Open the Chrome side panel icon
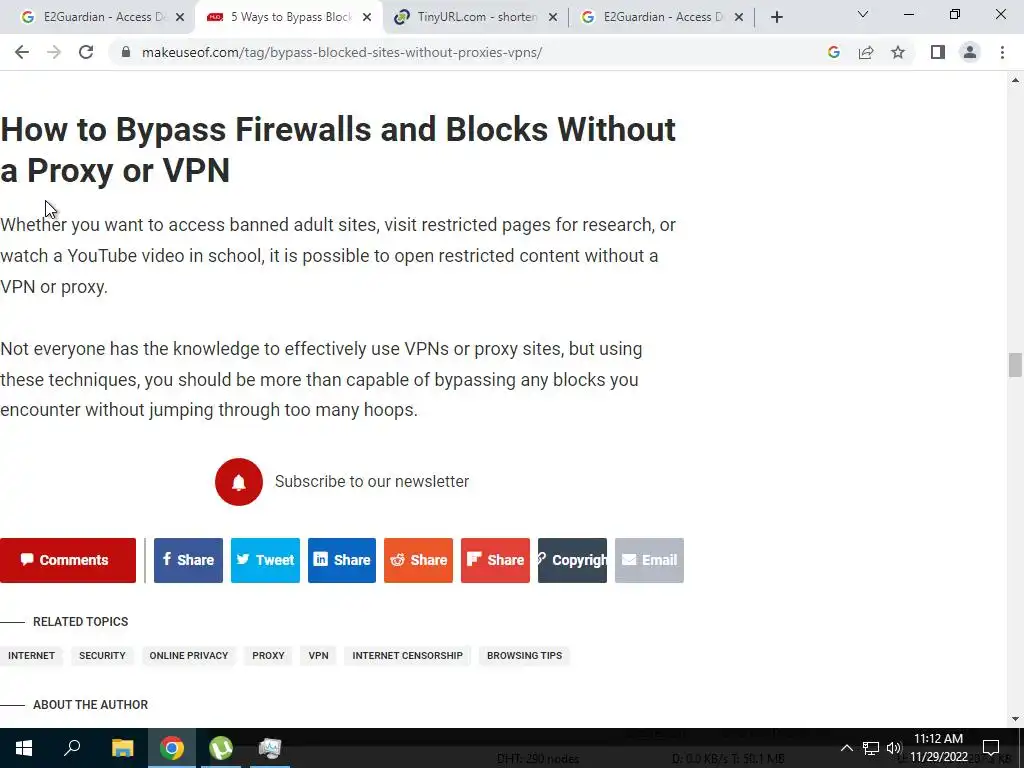The height and width of the screenshot is (768, 1024). click(x=938, y=52)
